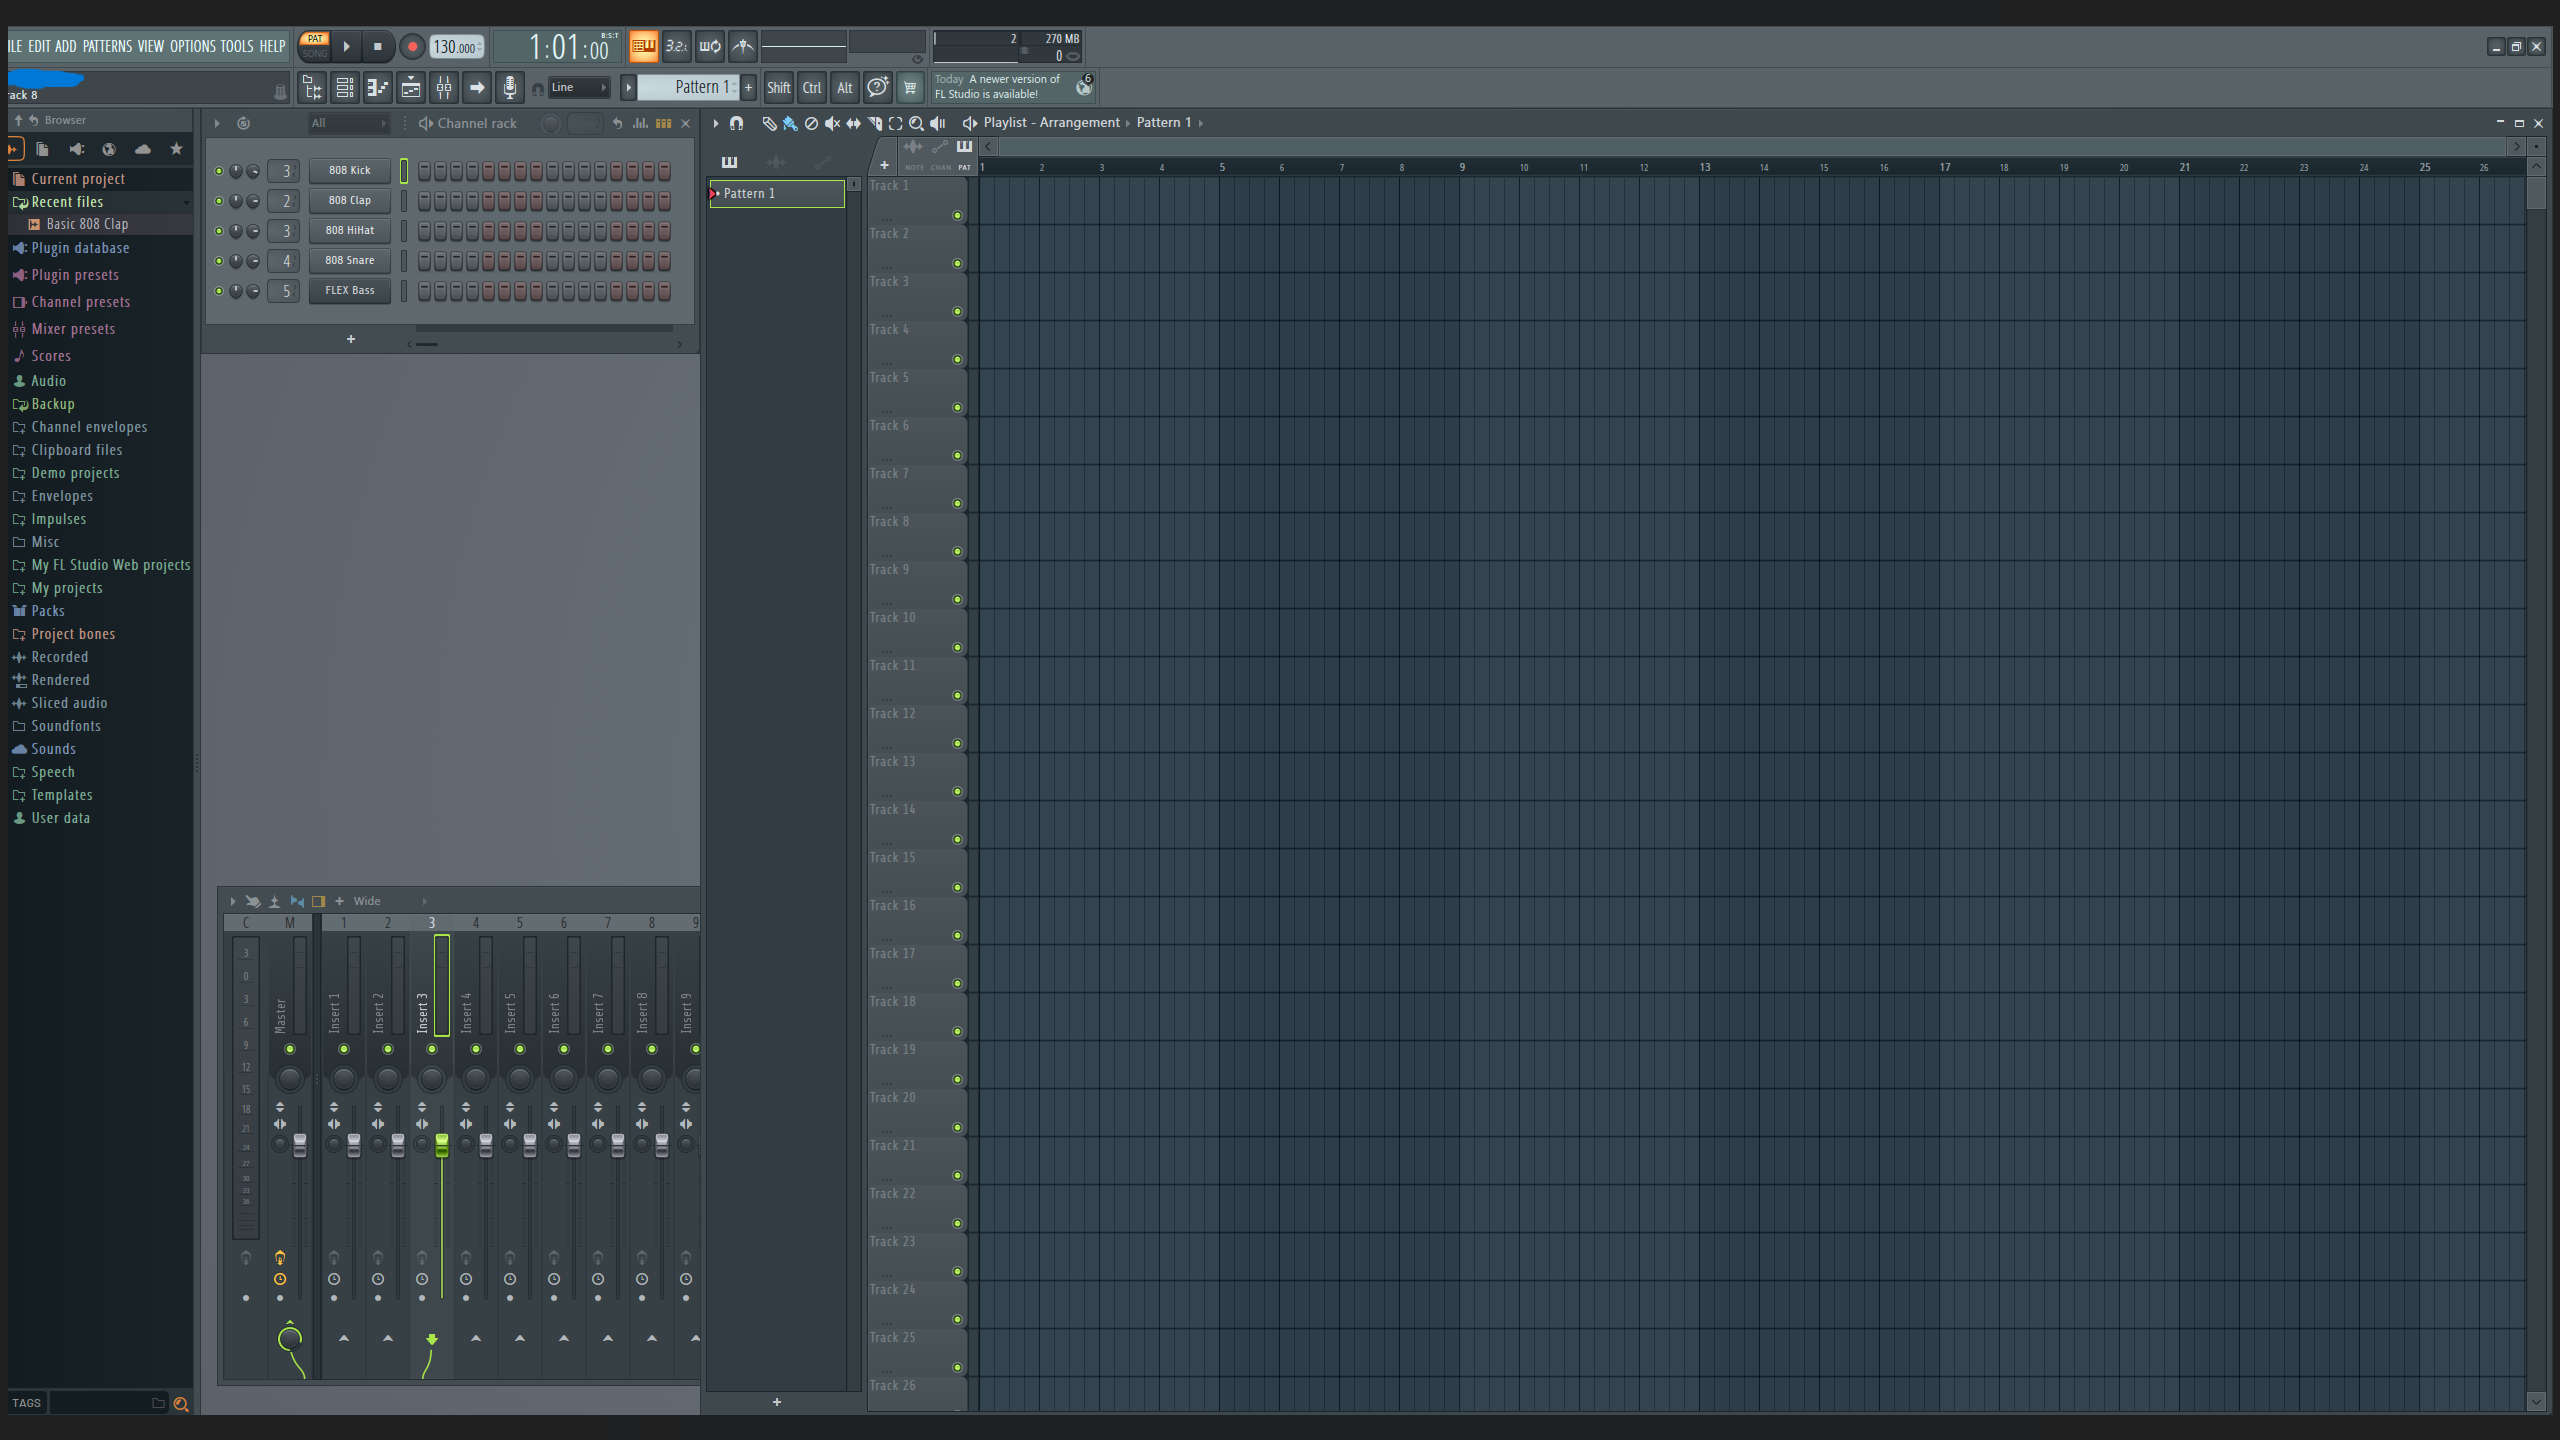This screenshot has height=1440, width=2560.
Task: Mute the 808 Clap channel
Action: click(x=219, y=201)
